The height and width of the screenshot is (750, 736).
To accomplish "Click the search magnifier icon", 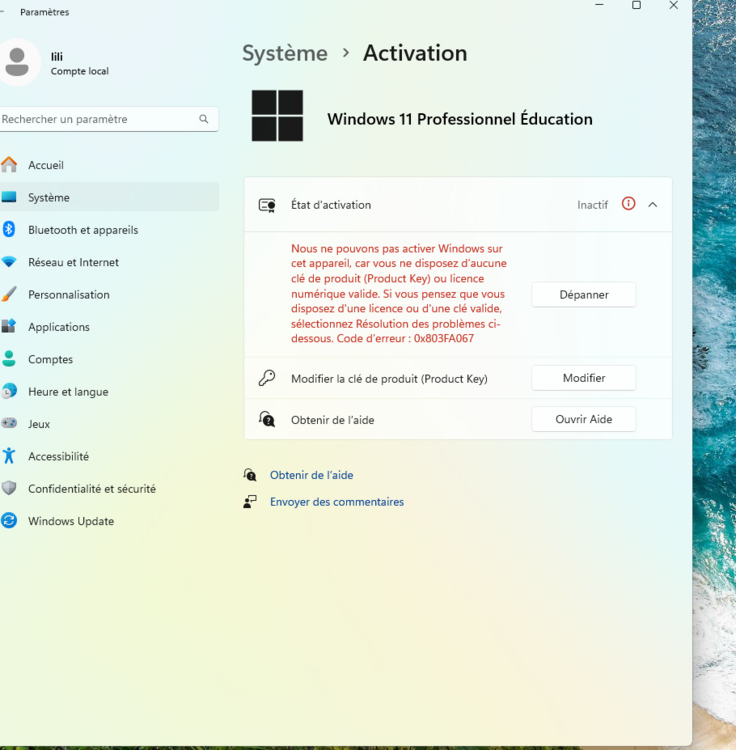I will click(x=204, y=119).
